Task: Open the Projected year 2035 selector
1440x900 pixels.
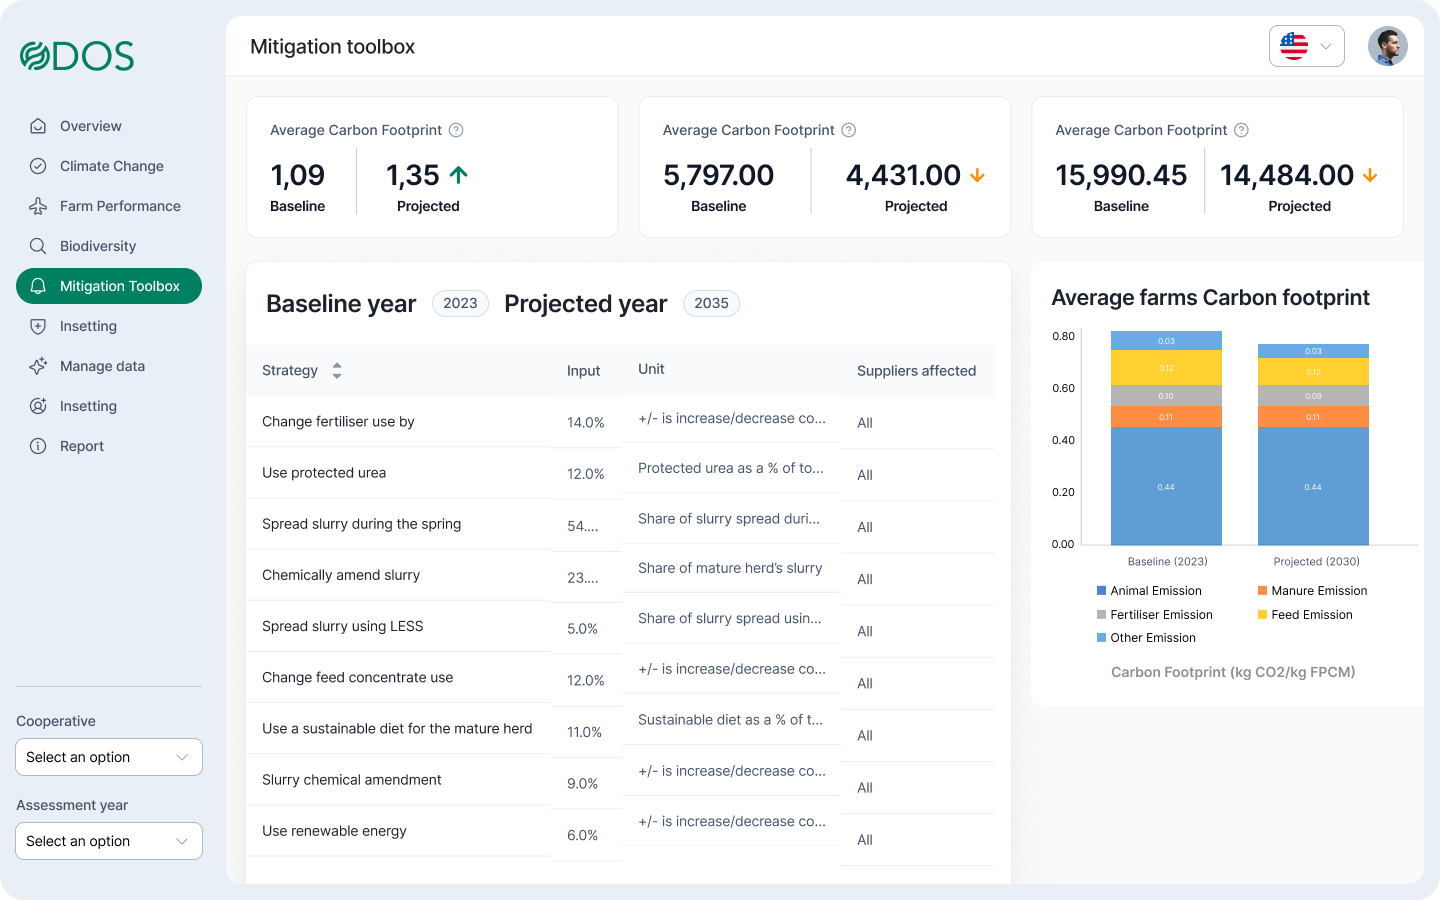Action: pos(711,303)
